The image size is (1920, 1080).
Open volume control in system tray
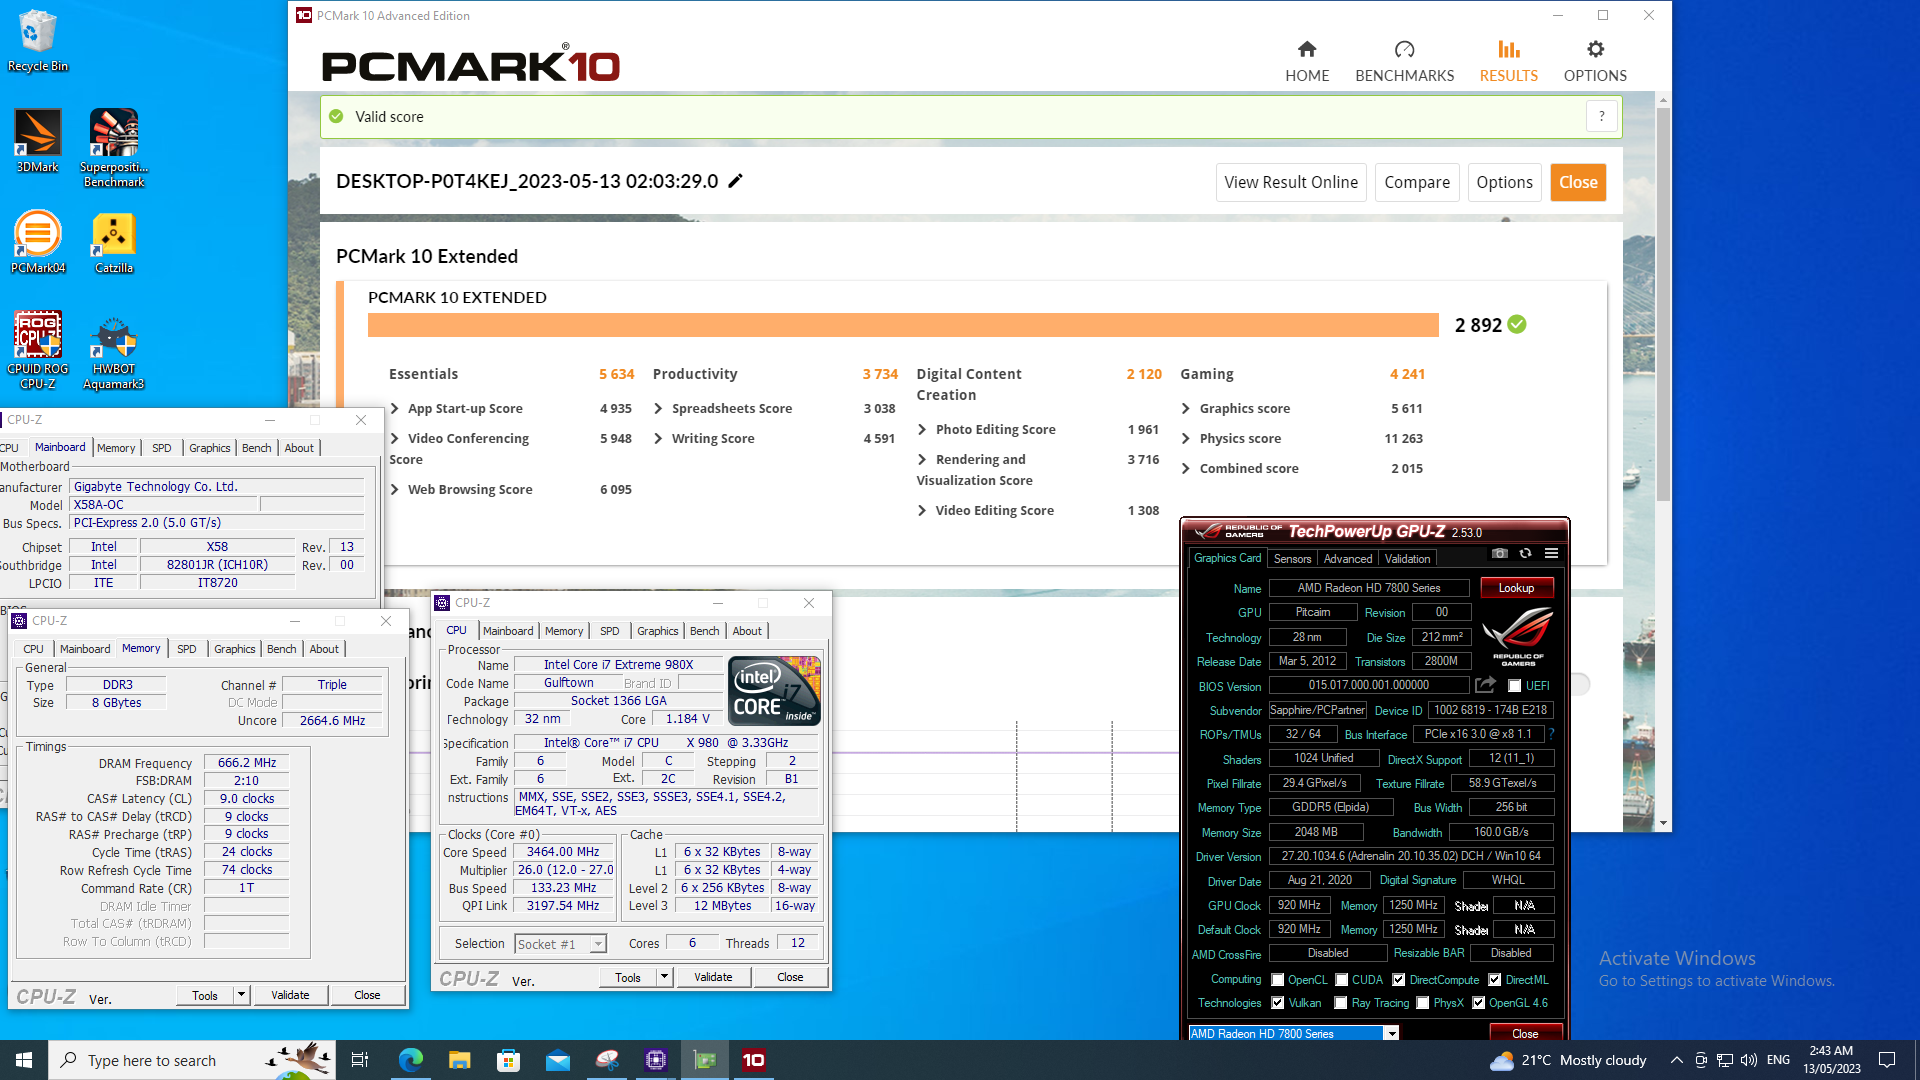1748,1060
